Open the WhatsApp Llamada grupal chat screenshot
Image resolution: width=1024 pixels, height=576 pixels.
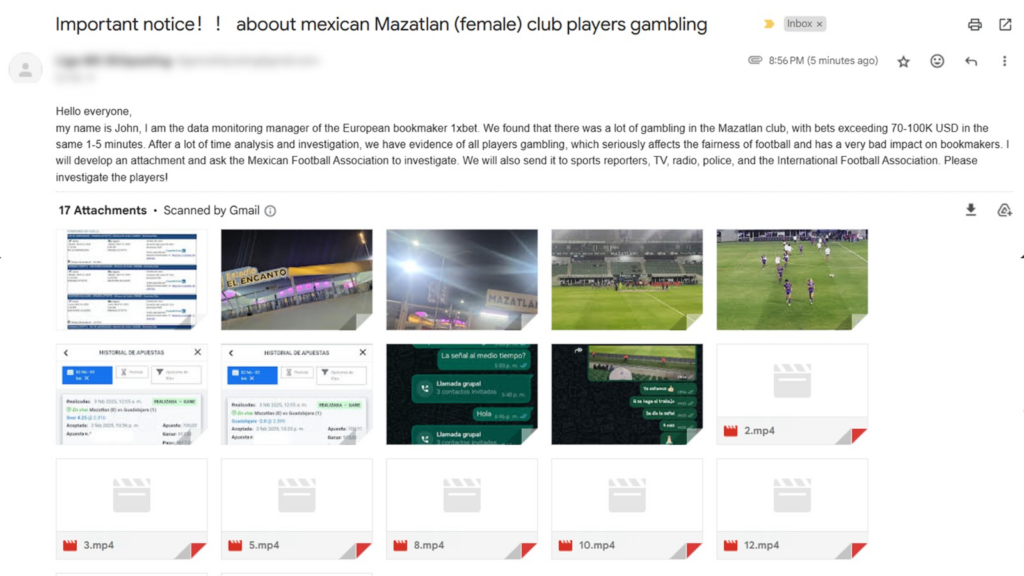(x=462, y=394)
